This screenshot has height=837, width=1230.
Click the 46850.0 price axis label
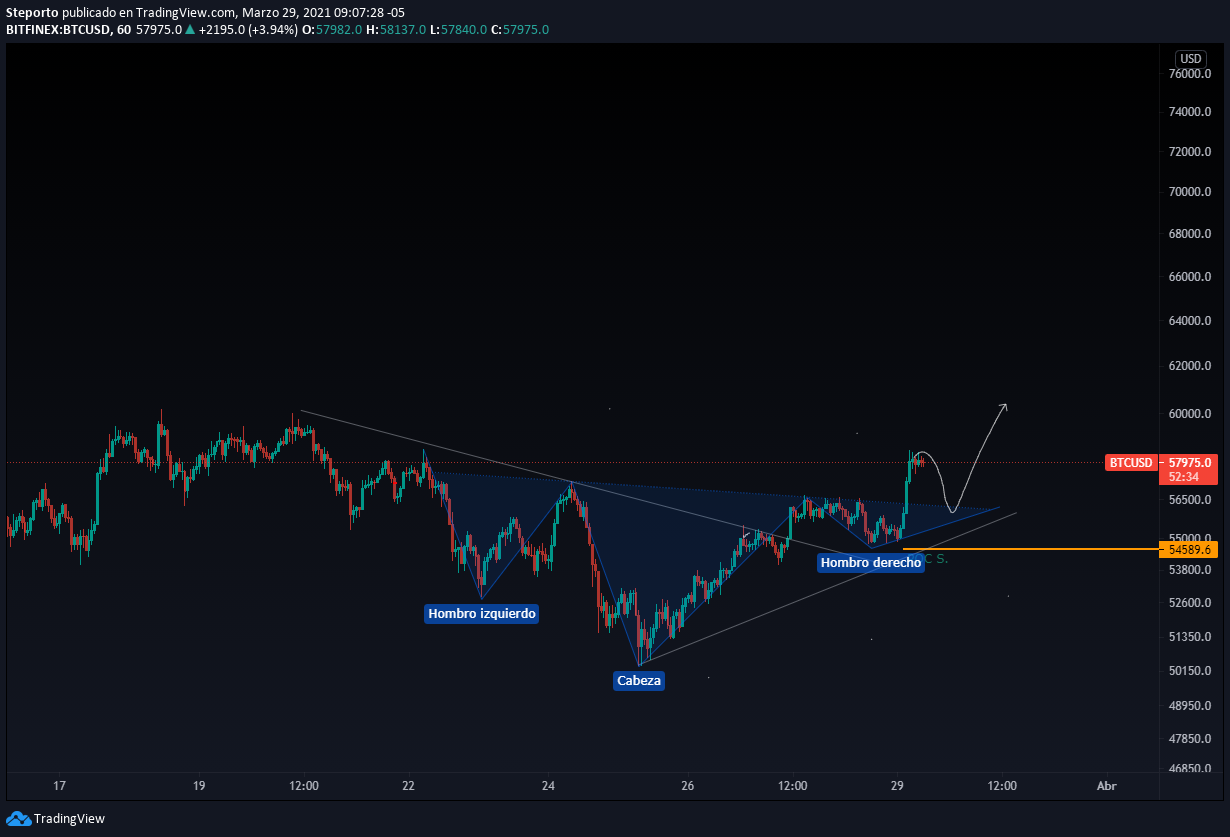click(x=1190, y=769)
